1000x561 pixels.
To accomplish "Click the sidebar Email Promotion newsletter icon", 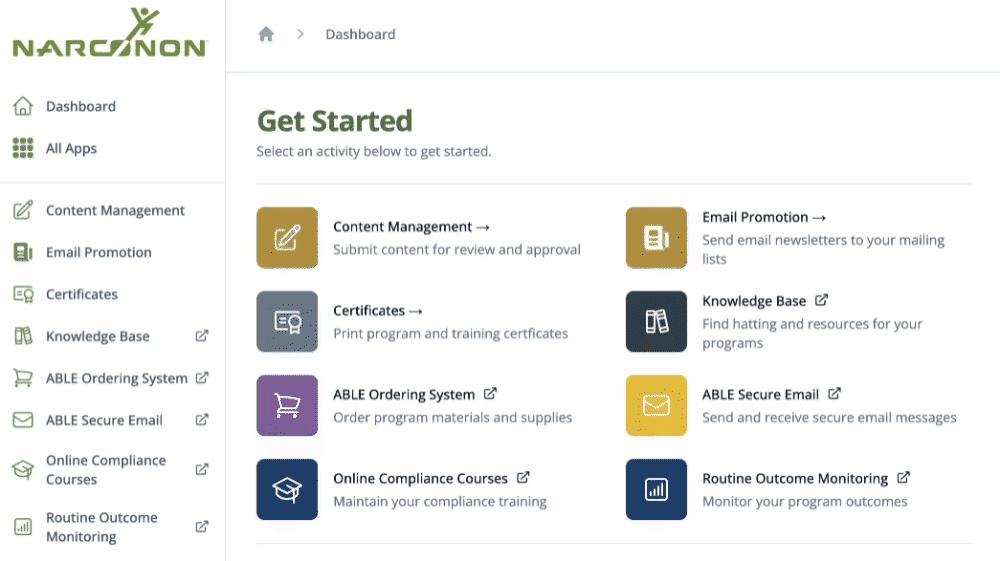I will 23,252.
